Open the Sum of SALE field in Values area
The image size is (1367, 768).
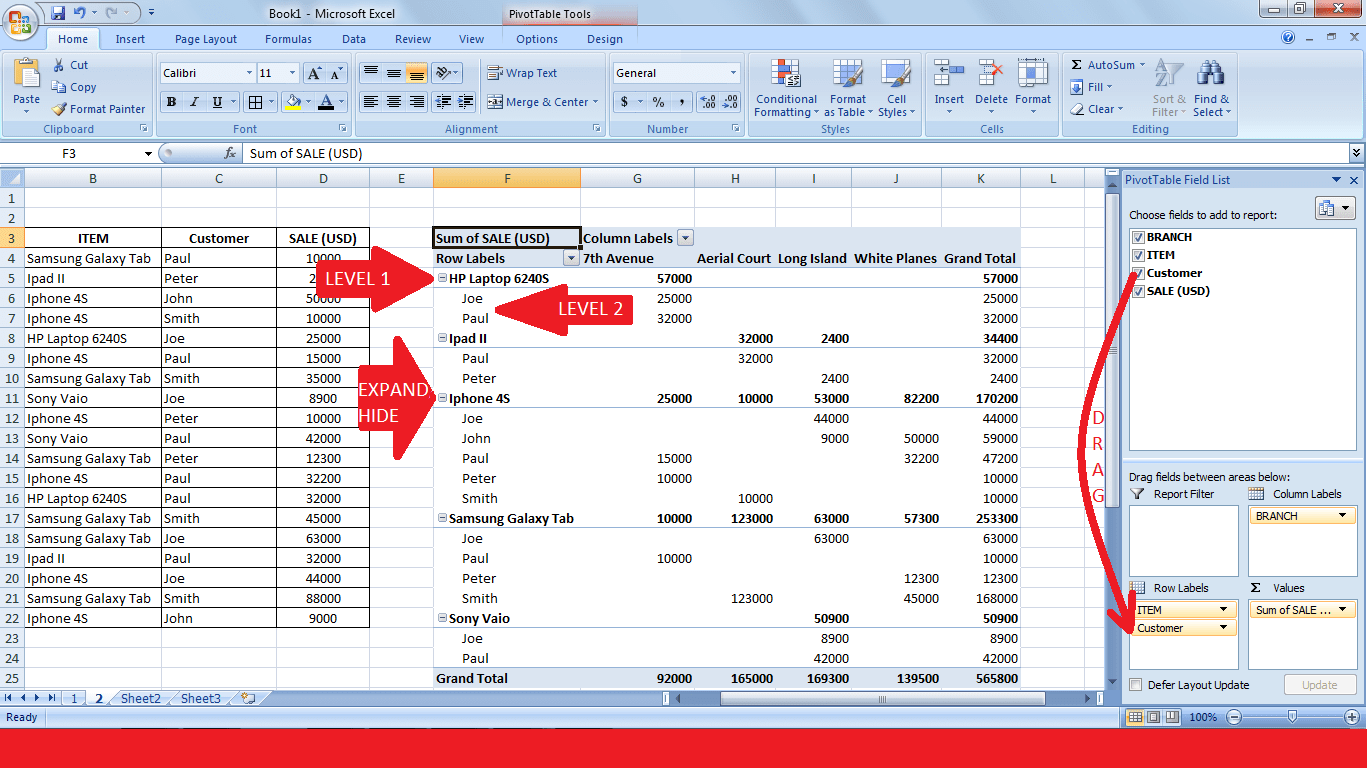1302,610
